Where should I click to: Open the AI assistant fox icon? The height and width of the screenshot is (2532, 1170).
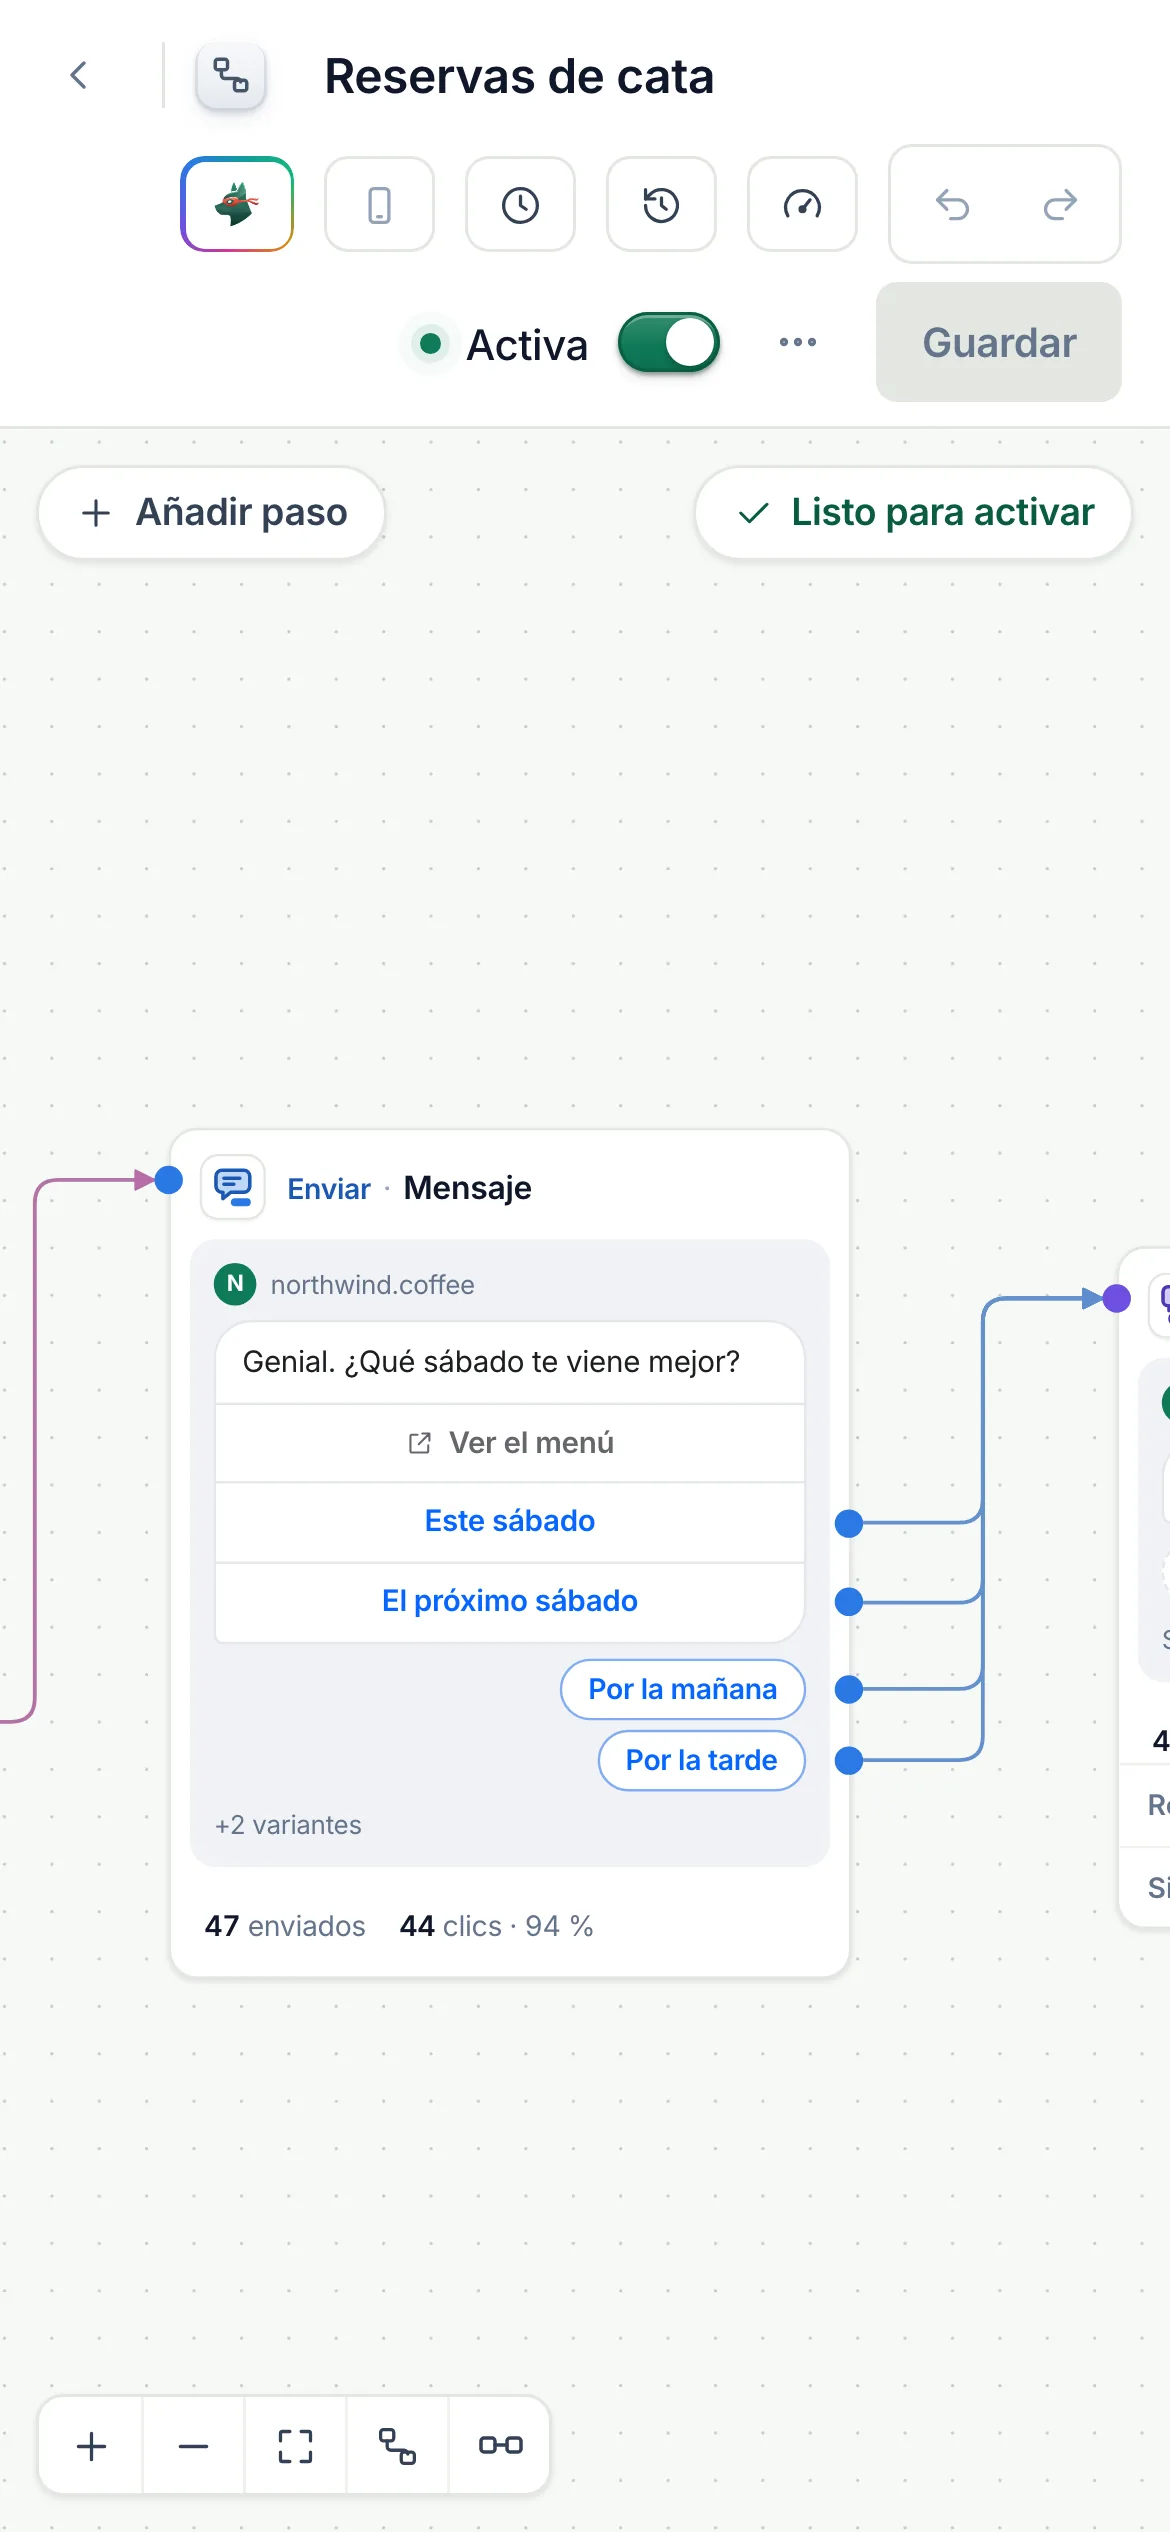(x=237, y=204)
